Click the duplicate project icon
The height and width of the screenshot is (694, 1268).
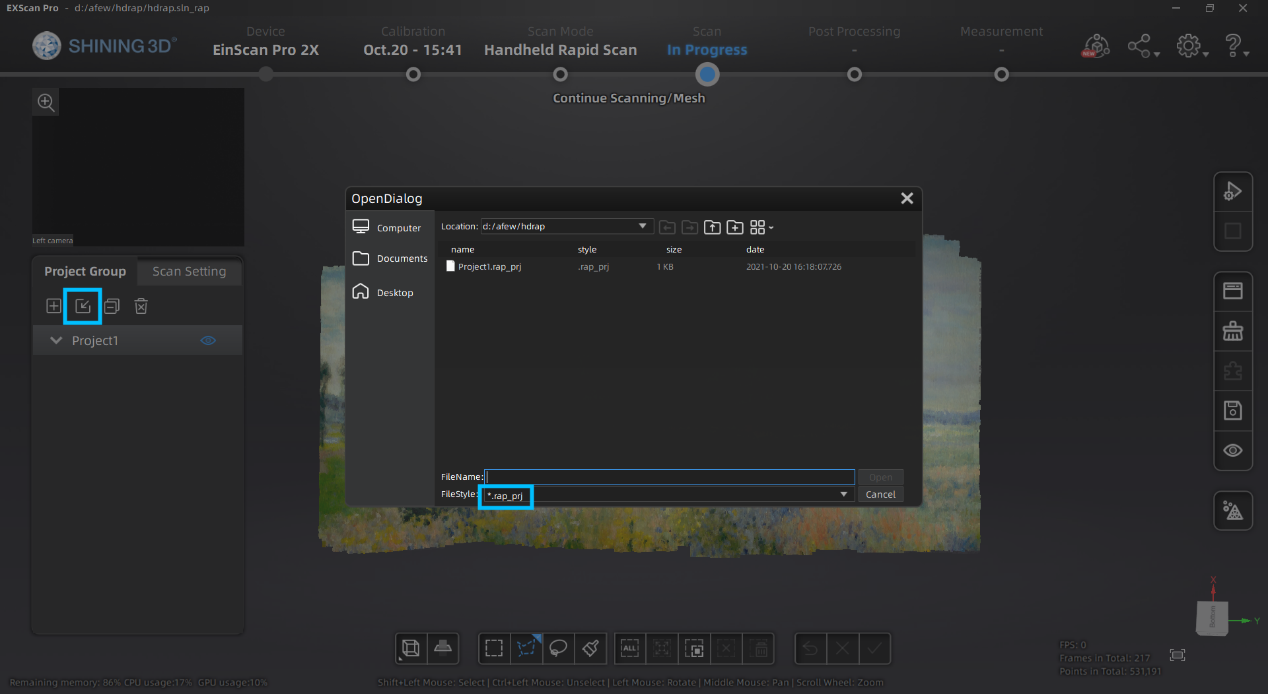[112, 306]
